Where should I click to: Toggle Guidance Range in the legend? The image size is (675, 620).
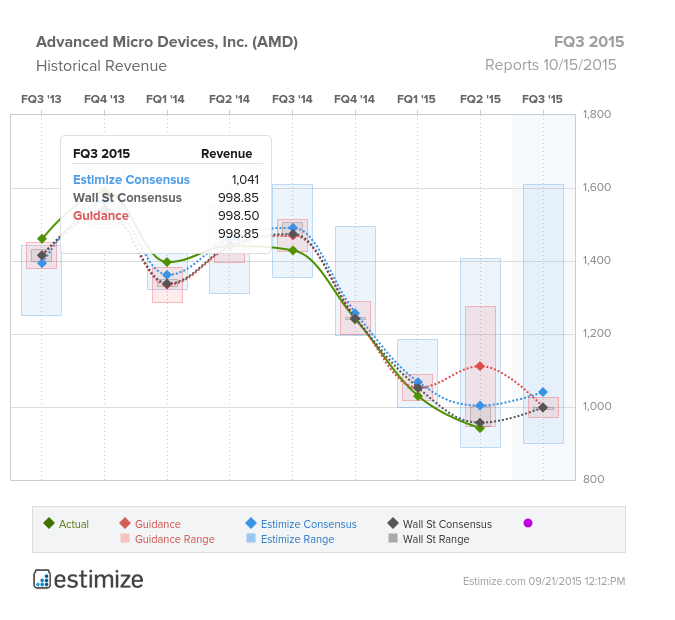click(167, 539)
